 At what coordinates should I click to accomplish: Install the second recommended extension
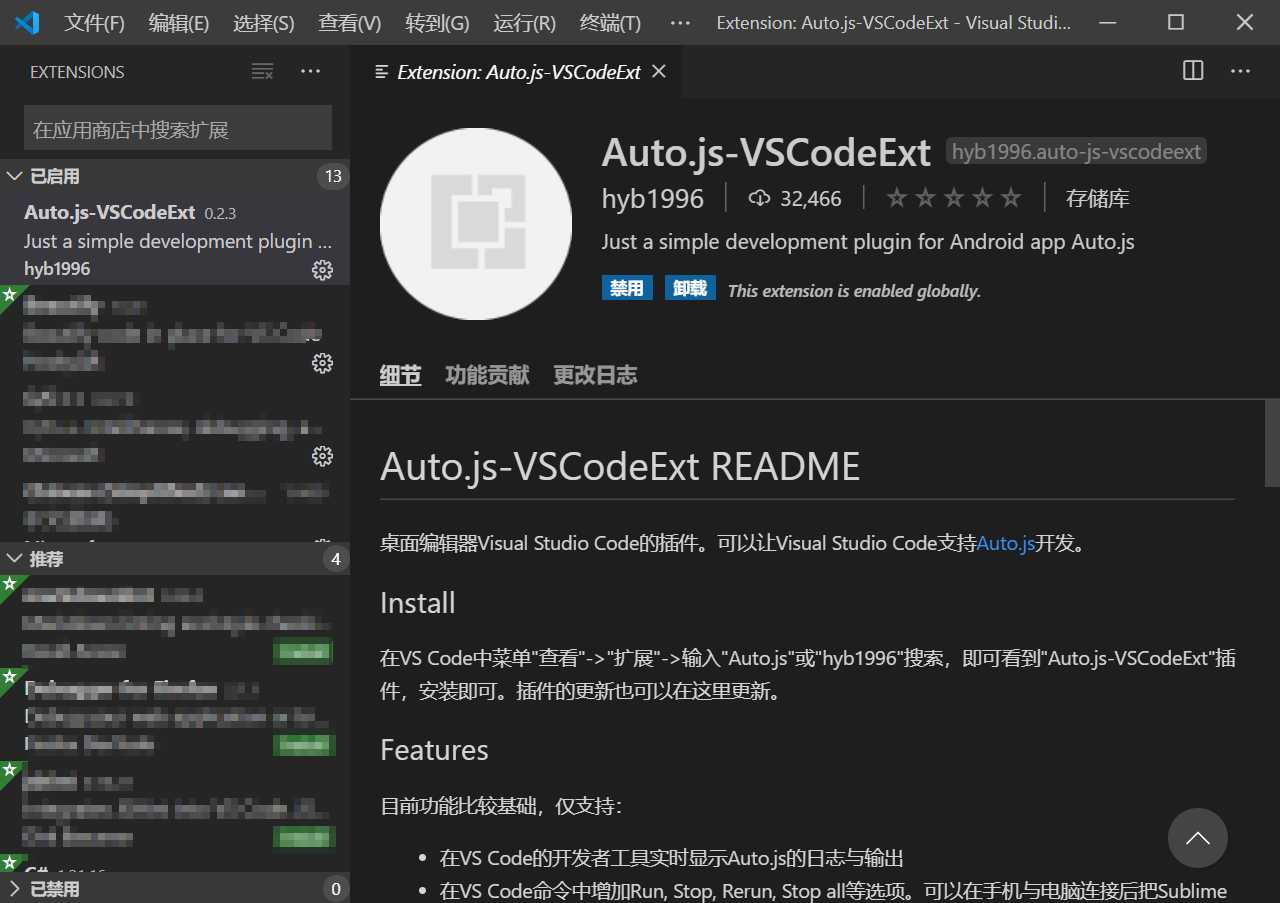pyautogui.click(x=303, y=744)
